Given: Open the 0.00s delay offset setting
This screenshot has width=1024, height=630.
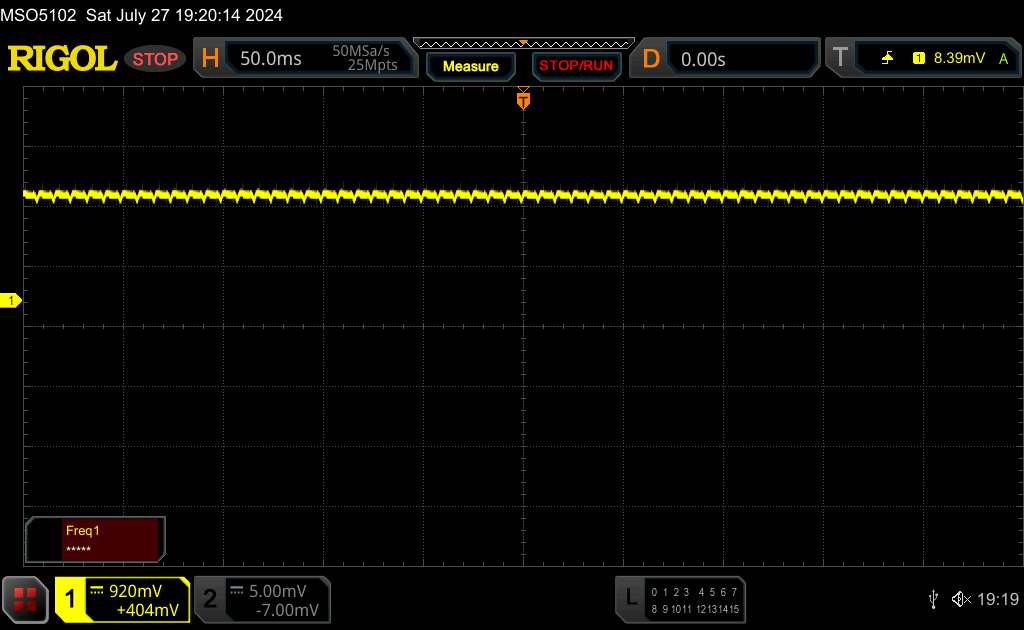Looking at the screenshot, I should tap(703, 59).
